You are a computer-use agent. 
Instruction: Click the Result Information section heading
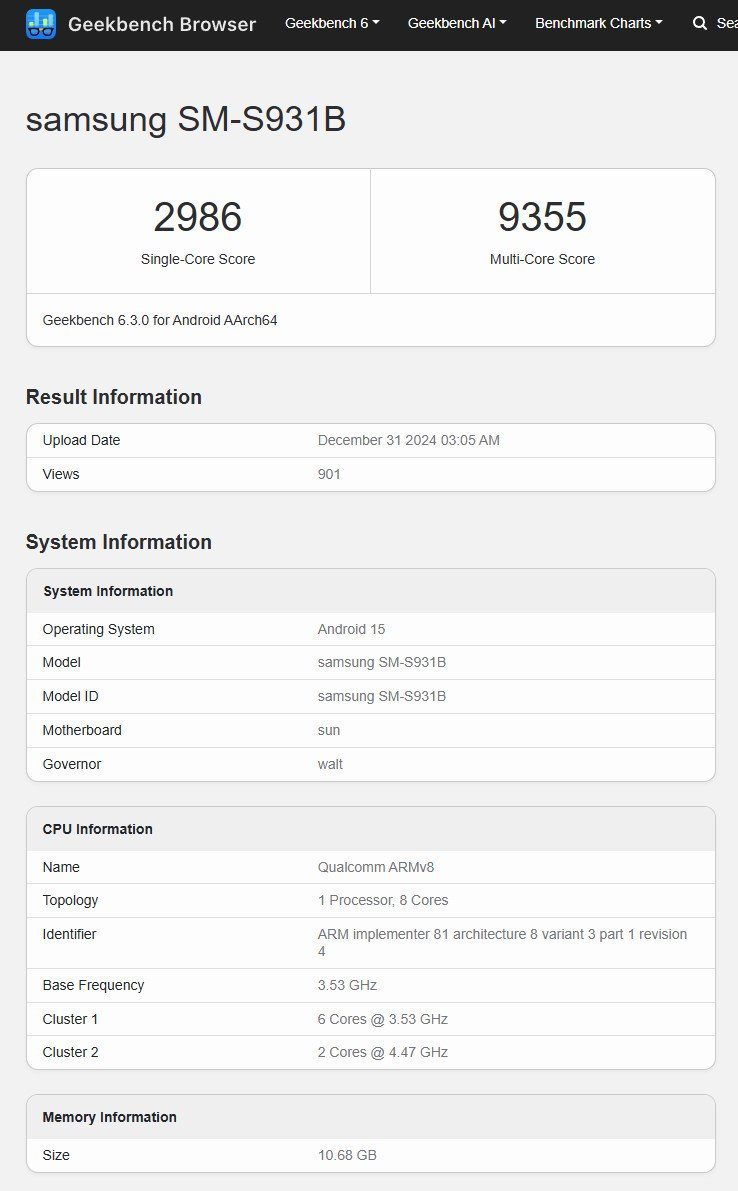(113, 397)
